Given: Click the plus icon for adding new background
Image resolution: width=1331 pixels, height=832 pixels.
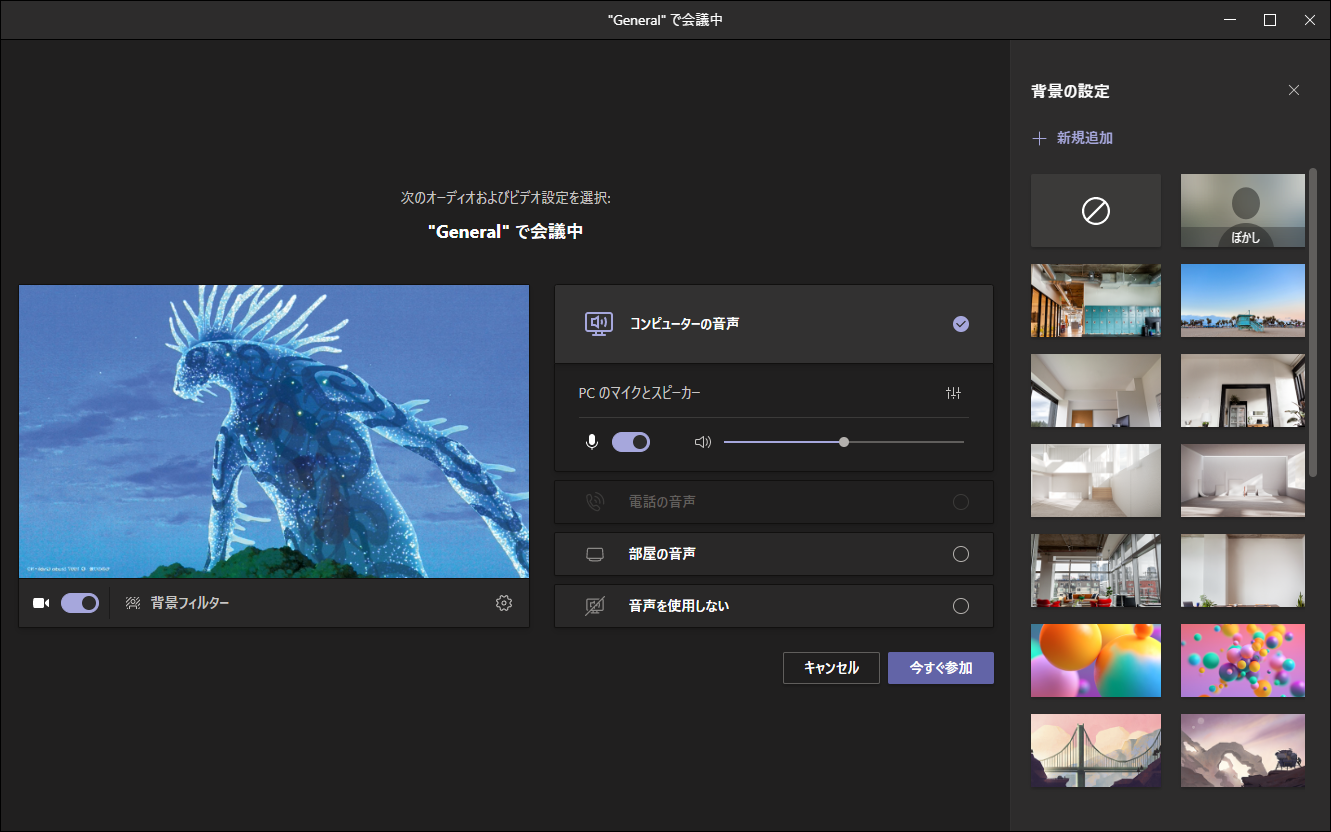Looking at the screenshot, I should click(x=1039, y=138).
